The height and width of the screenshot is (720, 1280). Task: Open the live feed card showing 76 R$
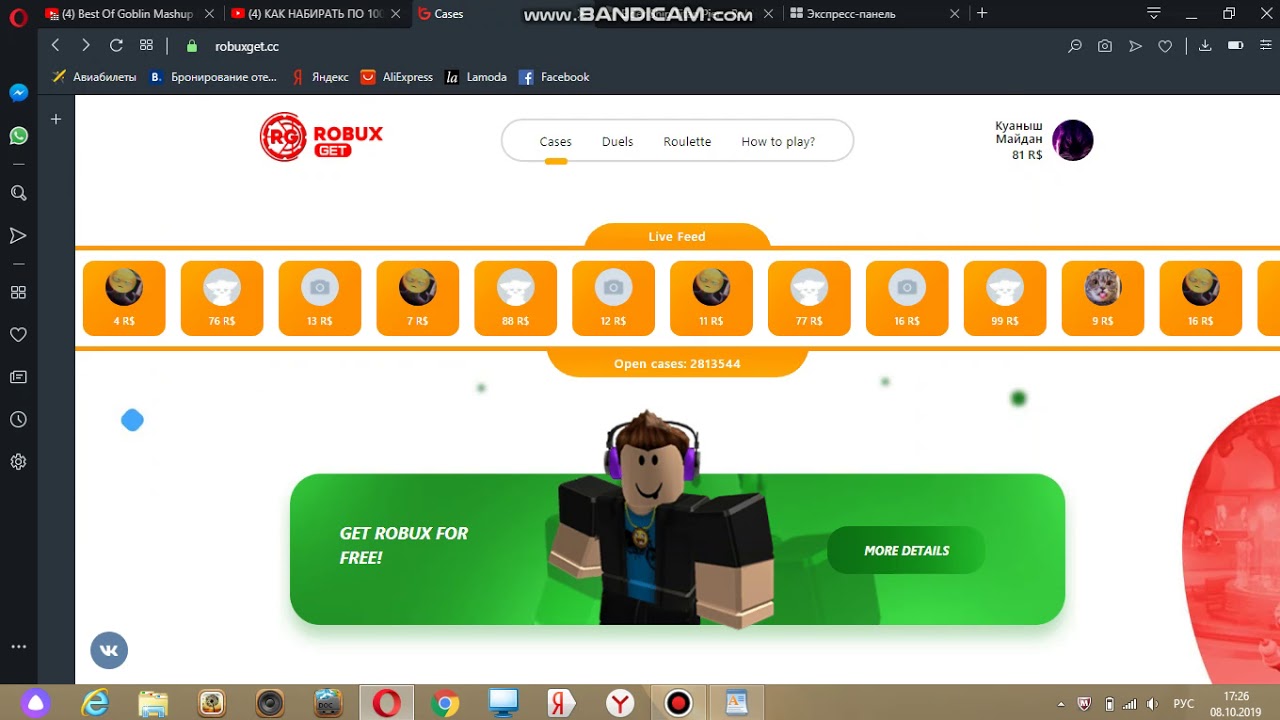(x=222, y=298)
